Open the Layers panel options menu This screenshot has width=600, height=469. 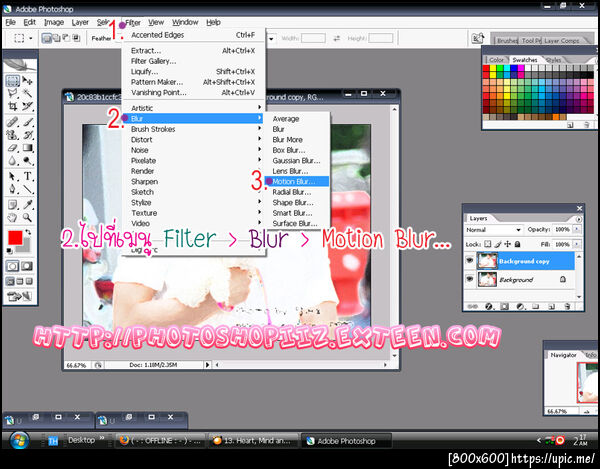tap(579, 219)
